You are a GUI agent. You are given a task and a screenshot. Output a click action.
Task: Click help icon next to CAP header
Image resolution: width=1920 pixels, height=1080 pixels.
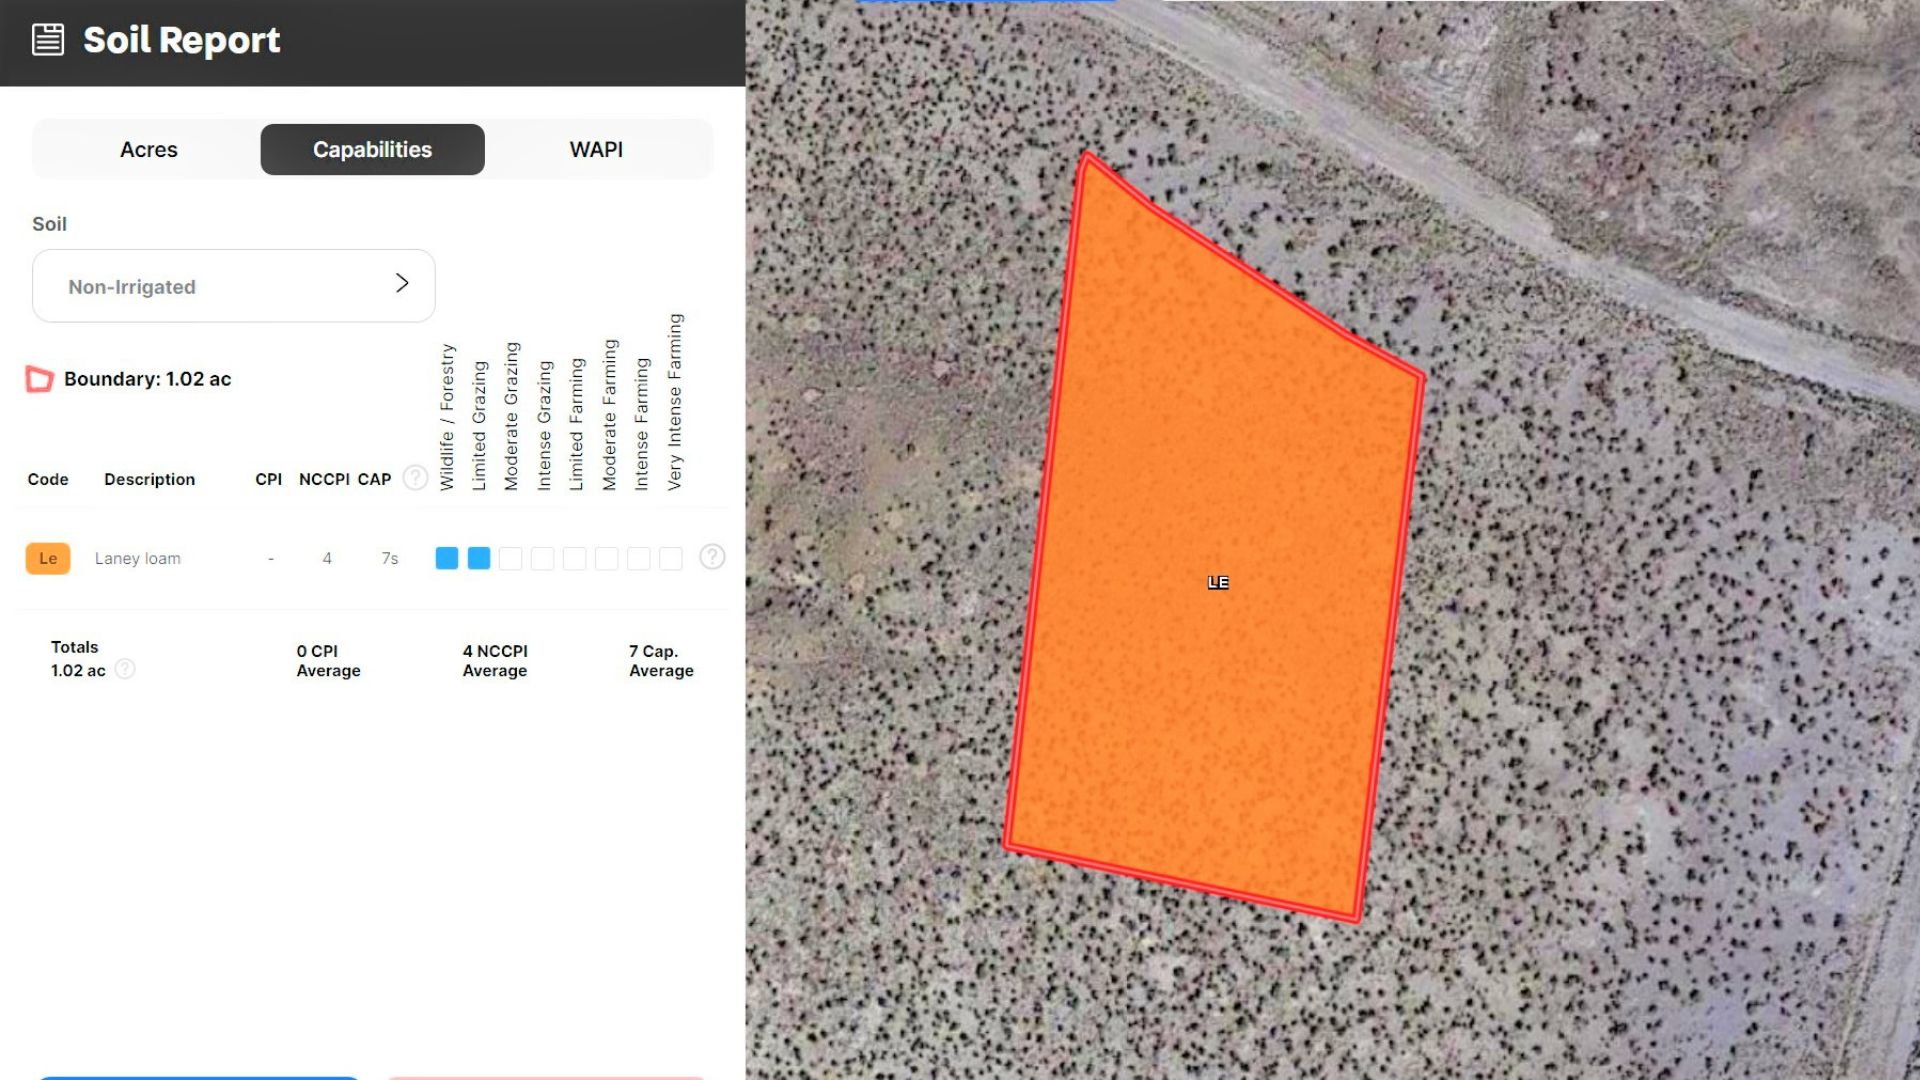415,478
